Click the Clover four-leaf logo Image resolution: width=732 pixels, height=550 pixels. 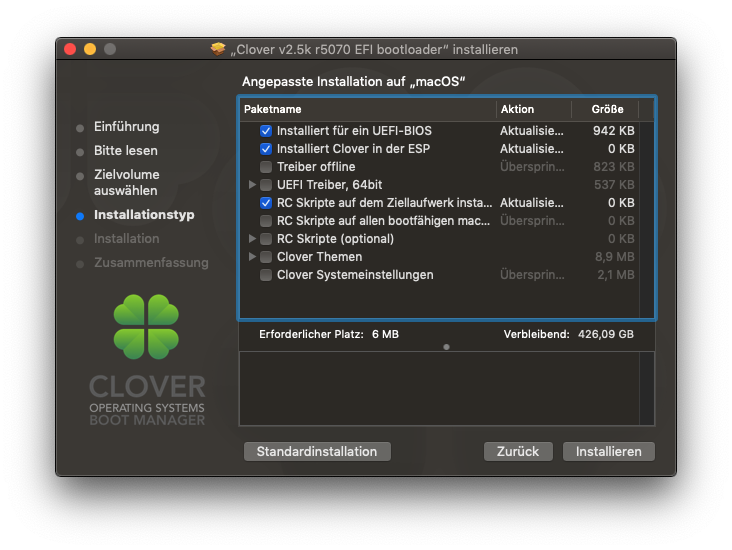coord(146,327)
